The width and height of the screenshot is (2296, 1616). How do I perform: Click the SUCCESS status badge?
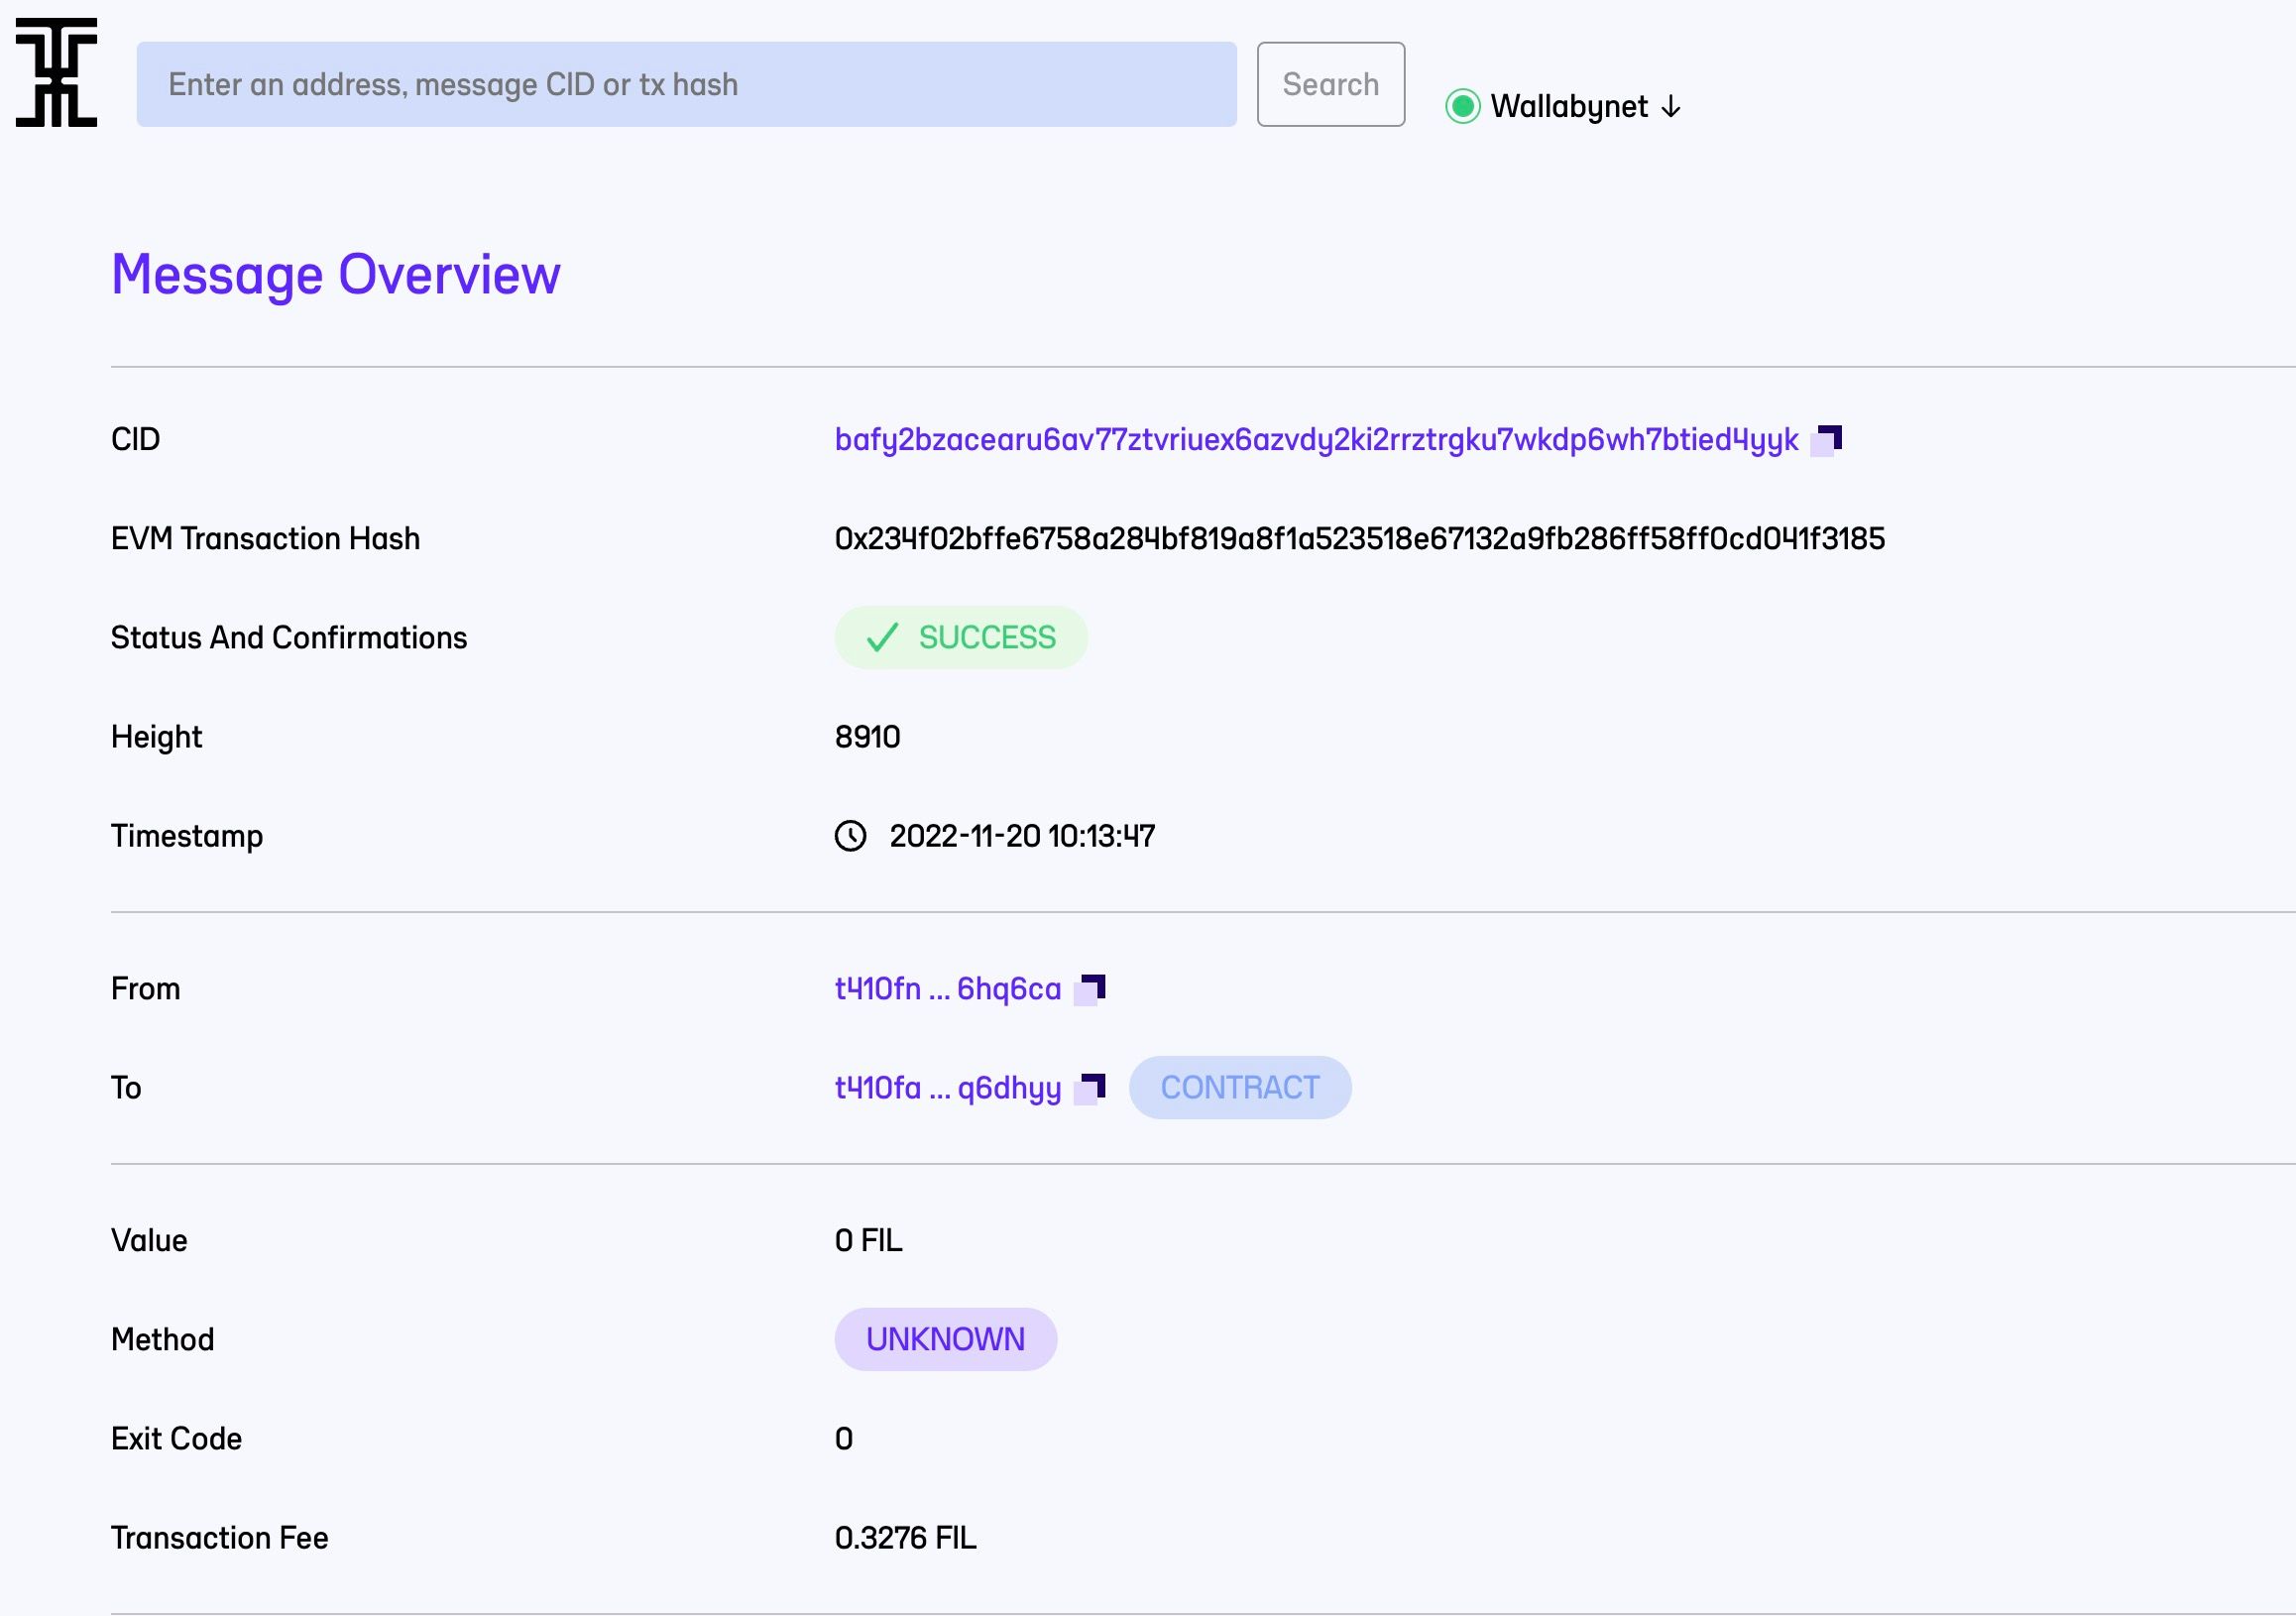click(961, 637)
